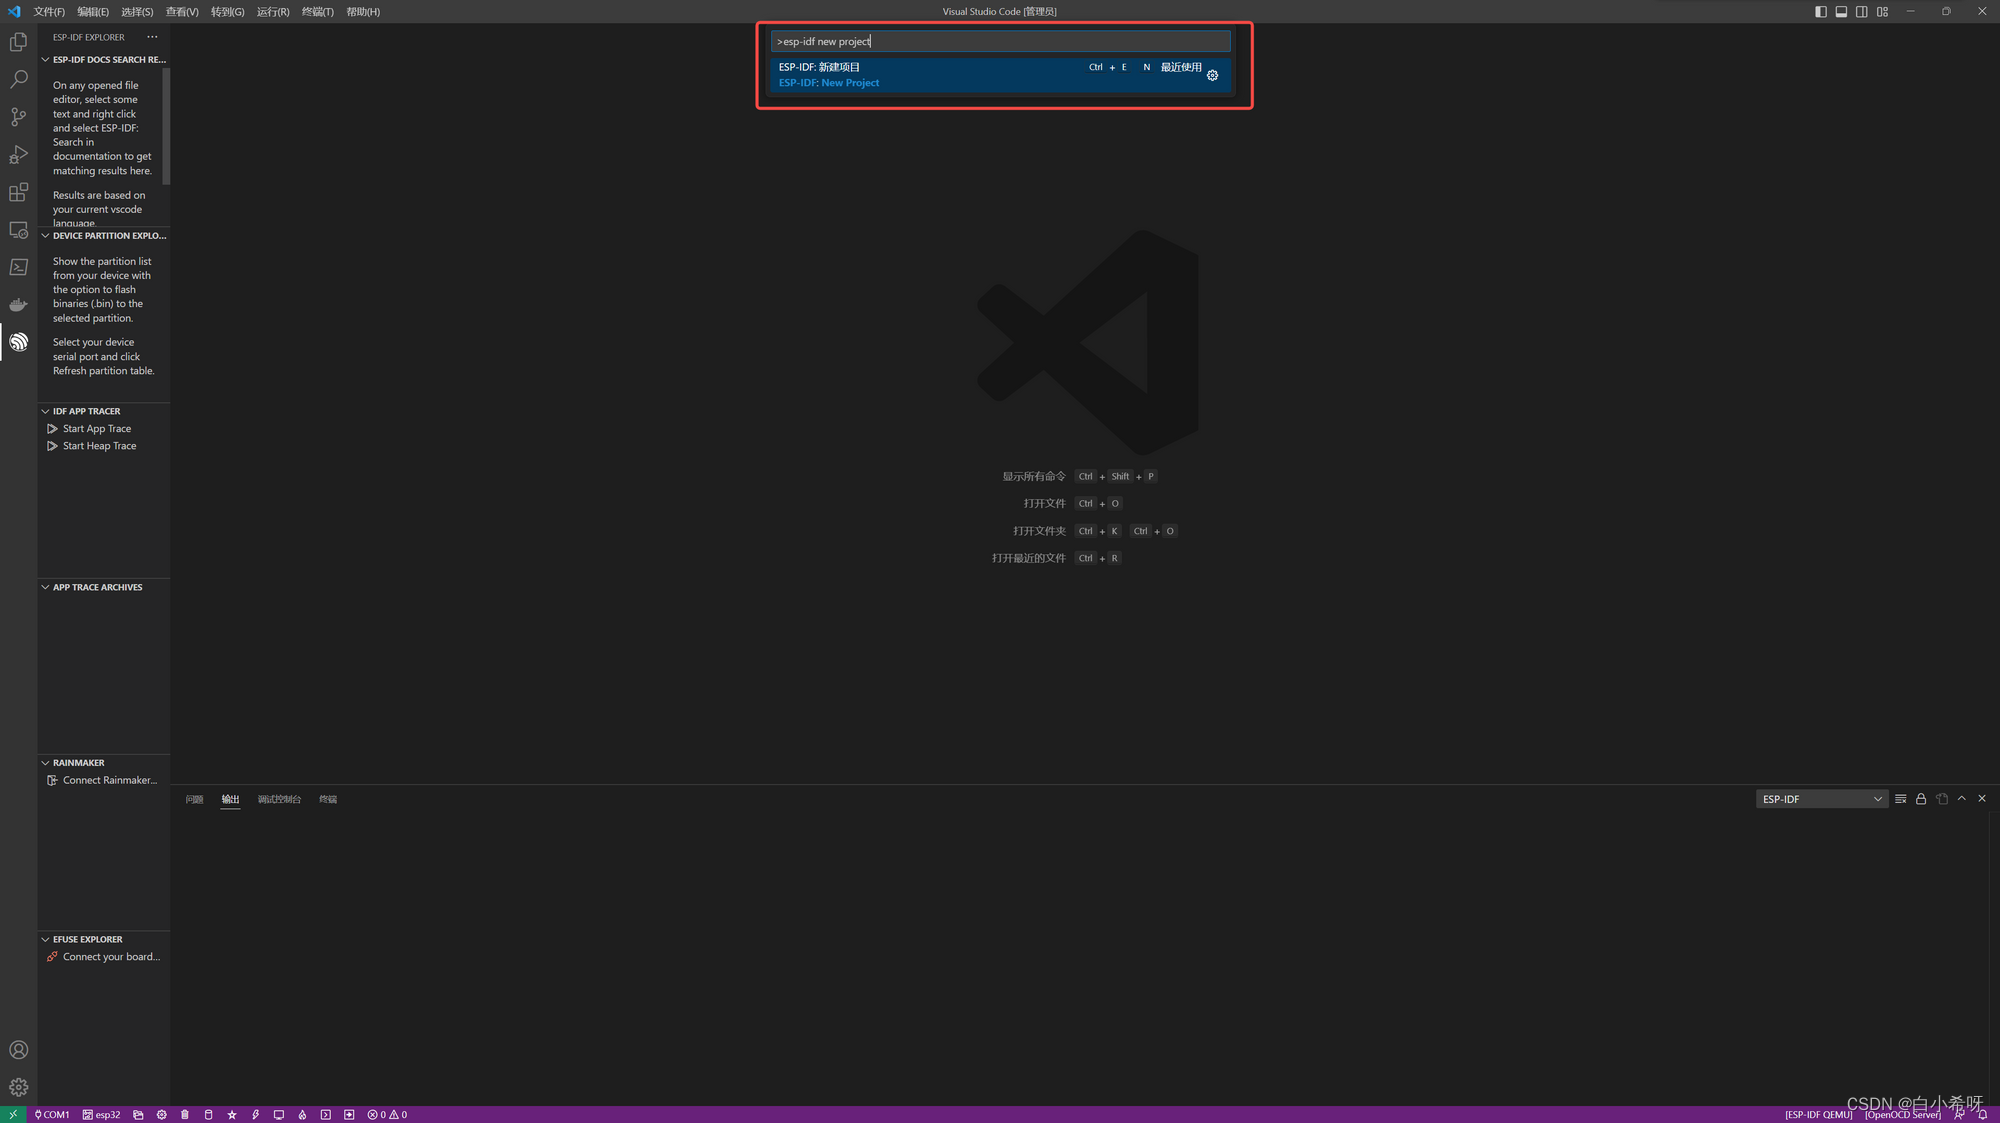Click Start App Trace

[x=97, y=429]
